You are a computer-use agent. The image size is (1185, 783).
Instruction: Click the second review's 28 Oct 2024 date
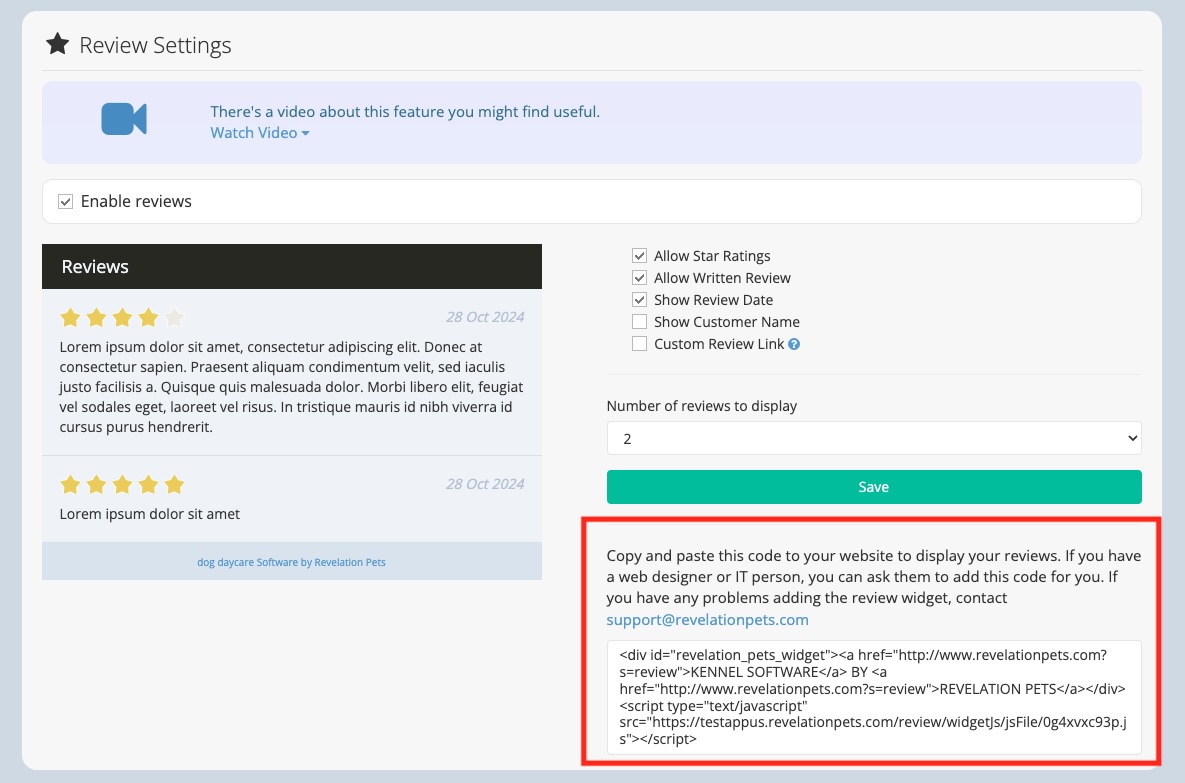tap(485, 484)
